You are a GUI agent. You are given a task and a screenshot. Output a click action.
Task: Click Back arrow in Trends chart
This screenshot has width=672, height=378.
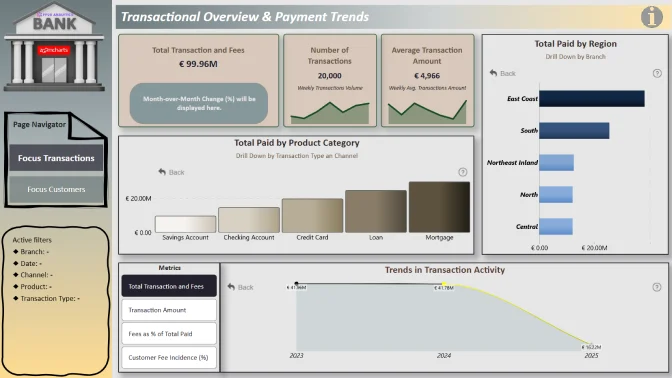[x=240, y=287]
